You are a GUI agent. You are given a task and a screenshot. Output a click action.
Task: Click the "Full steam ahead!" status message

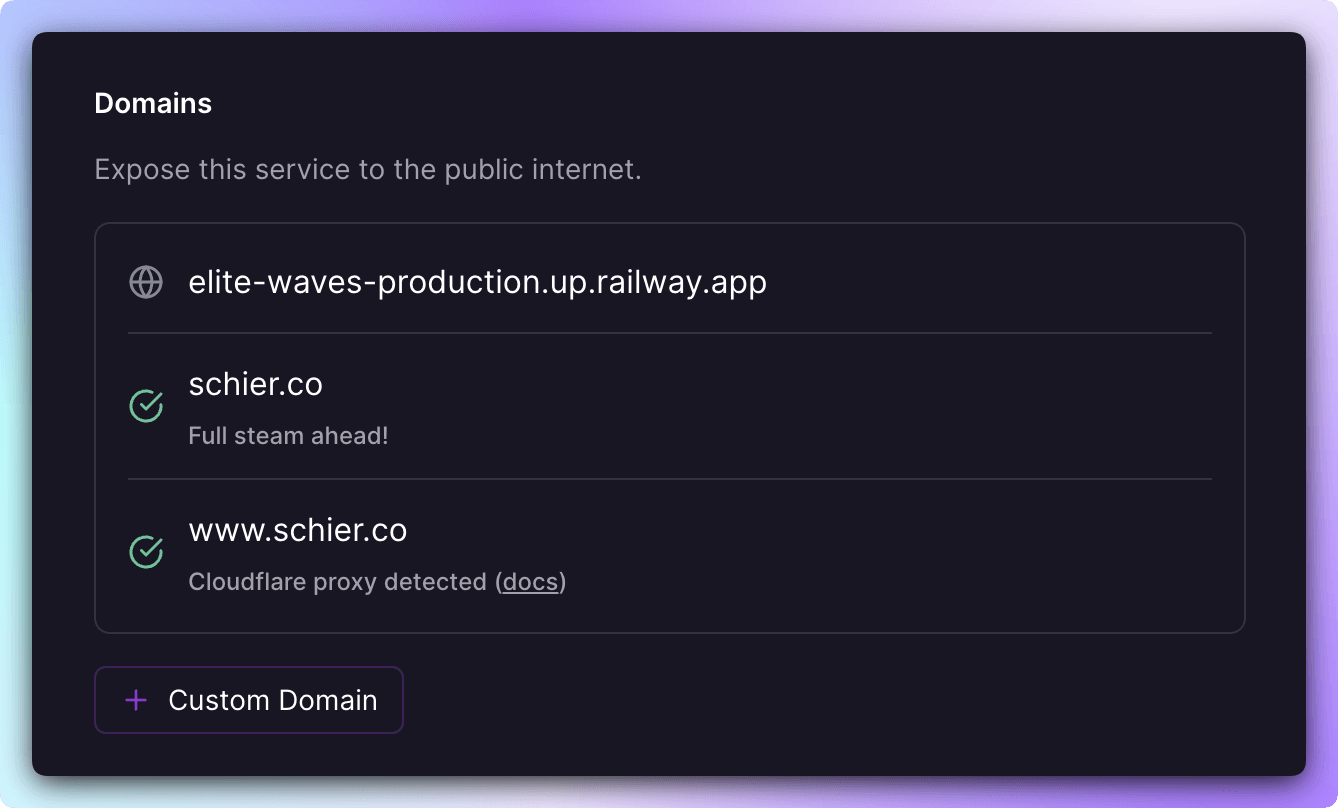[288, 437]
